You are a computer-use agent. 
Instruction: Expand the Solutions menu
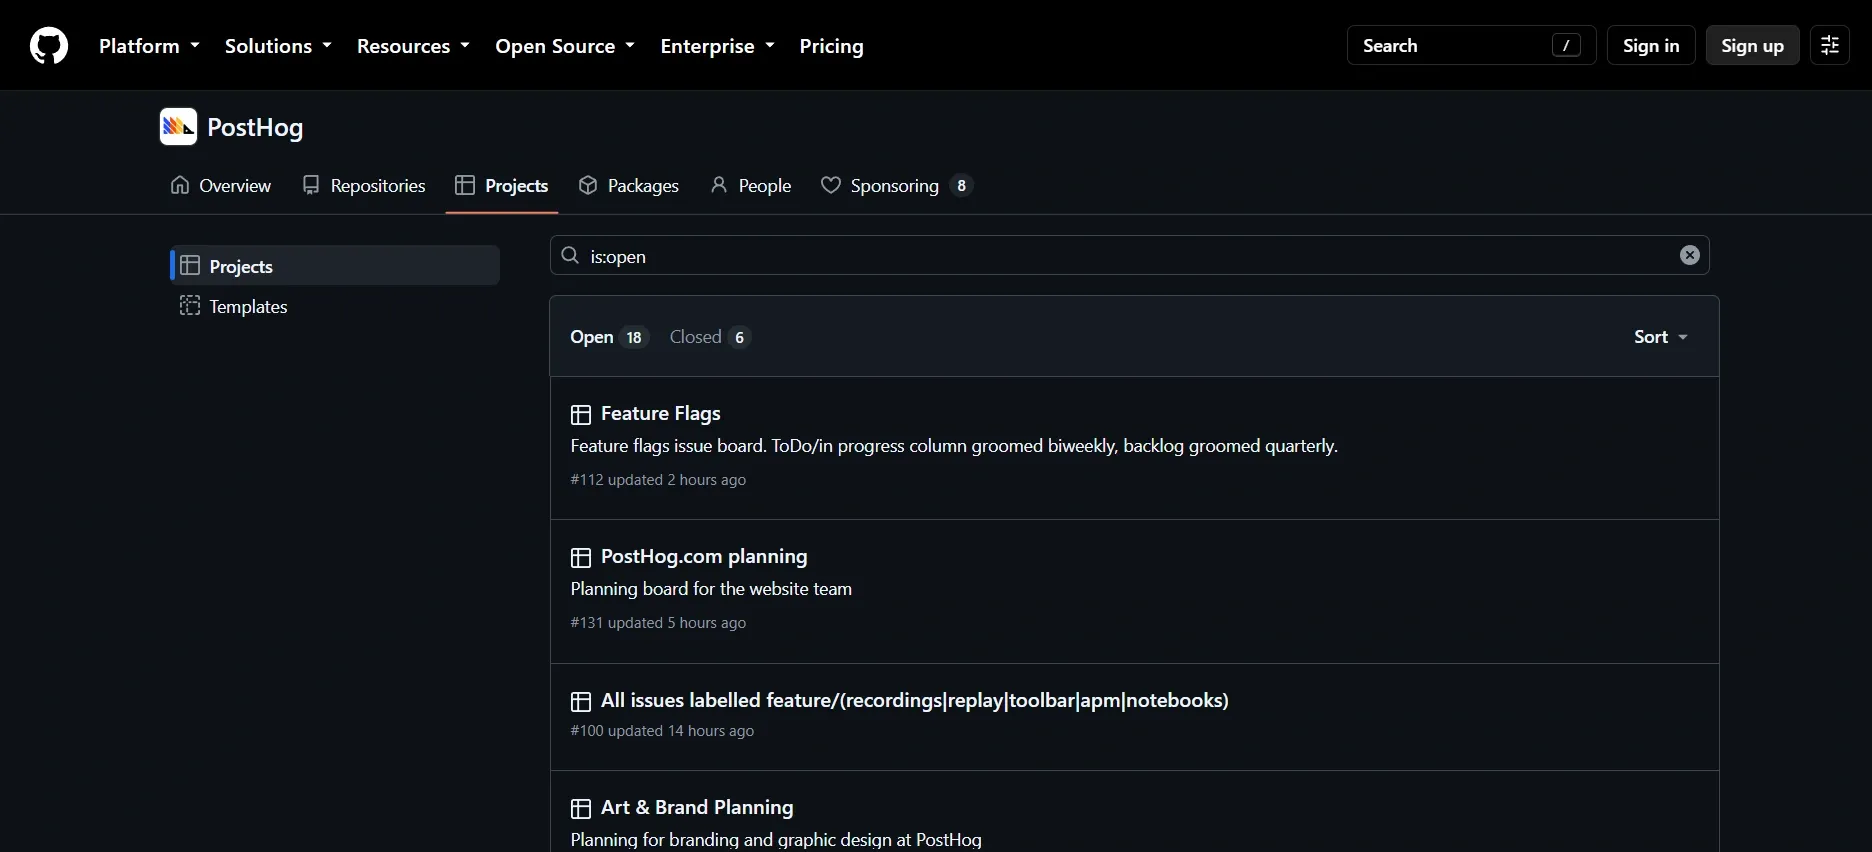point(278,46)
